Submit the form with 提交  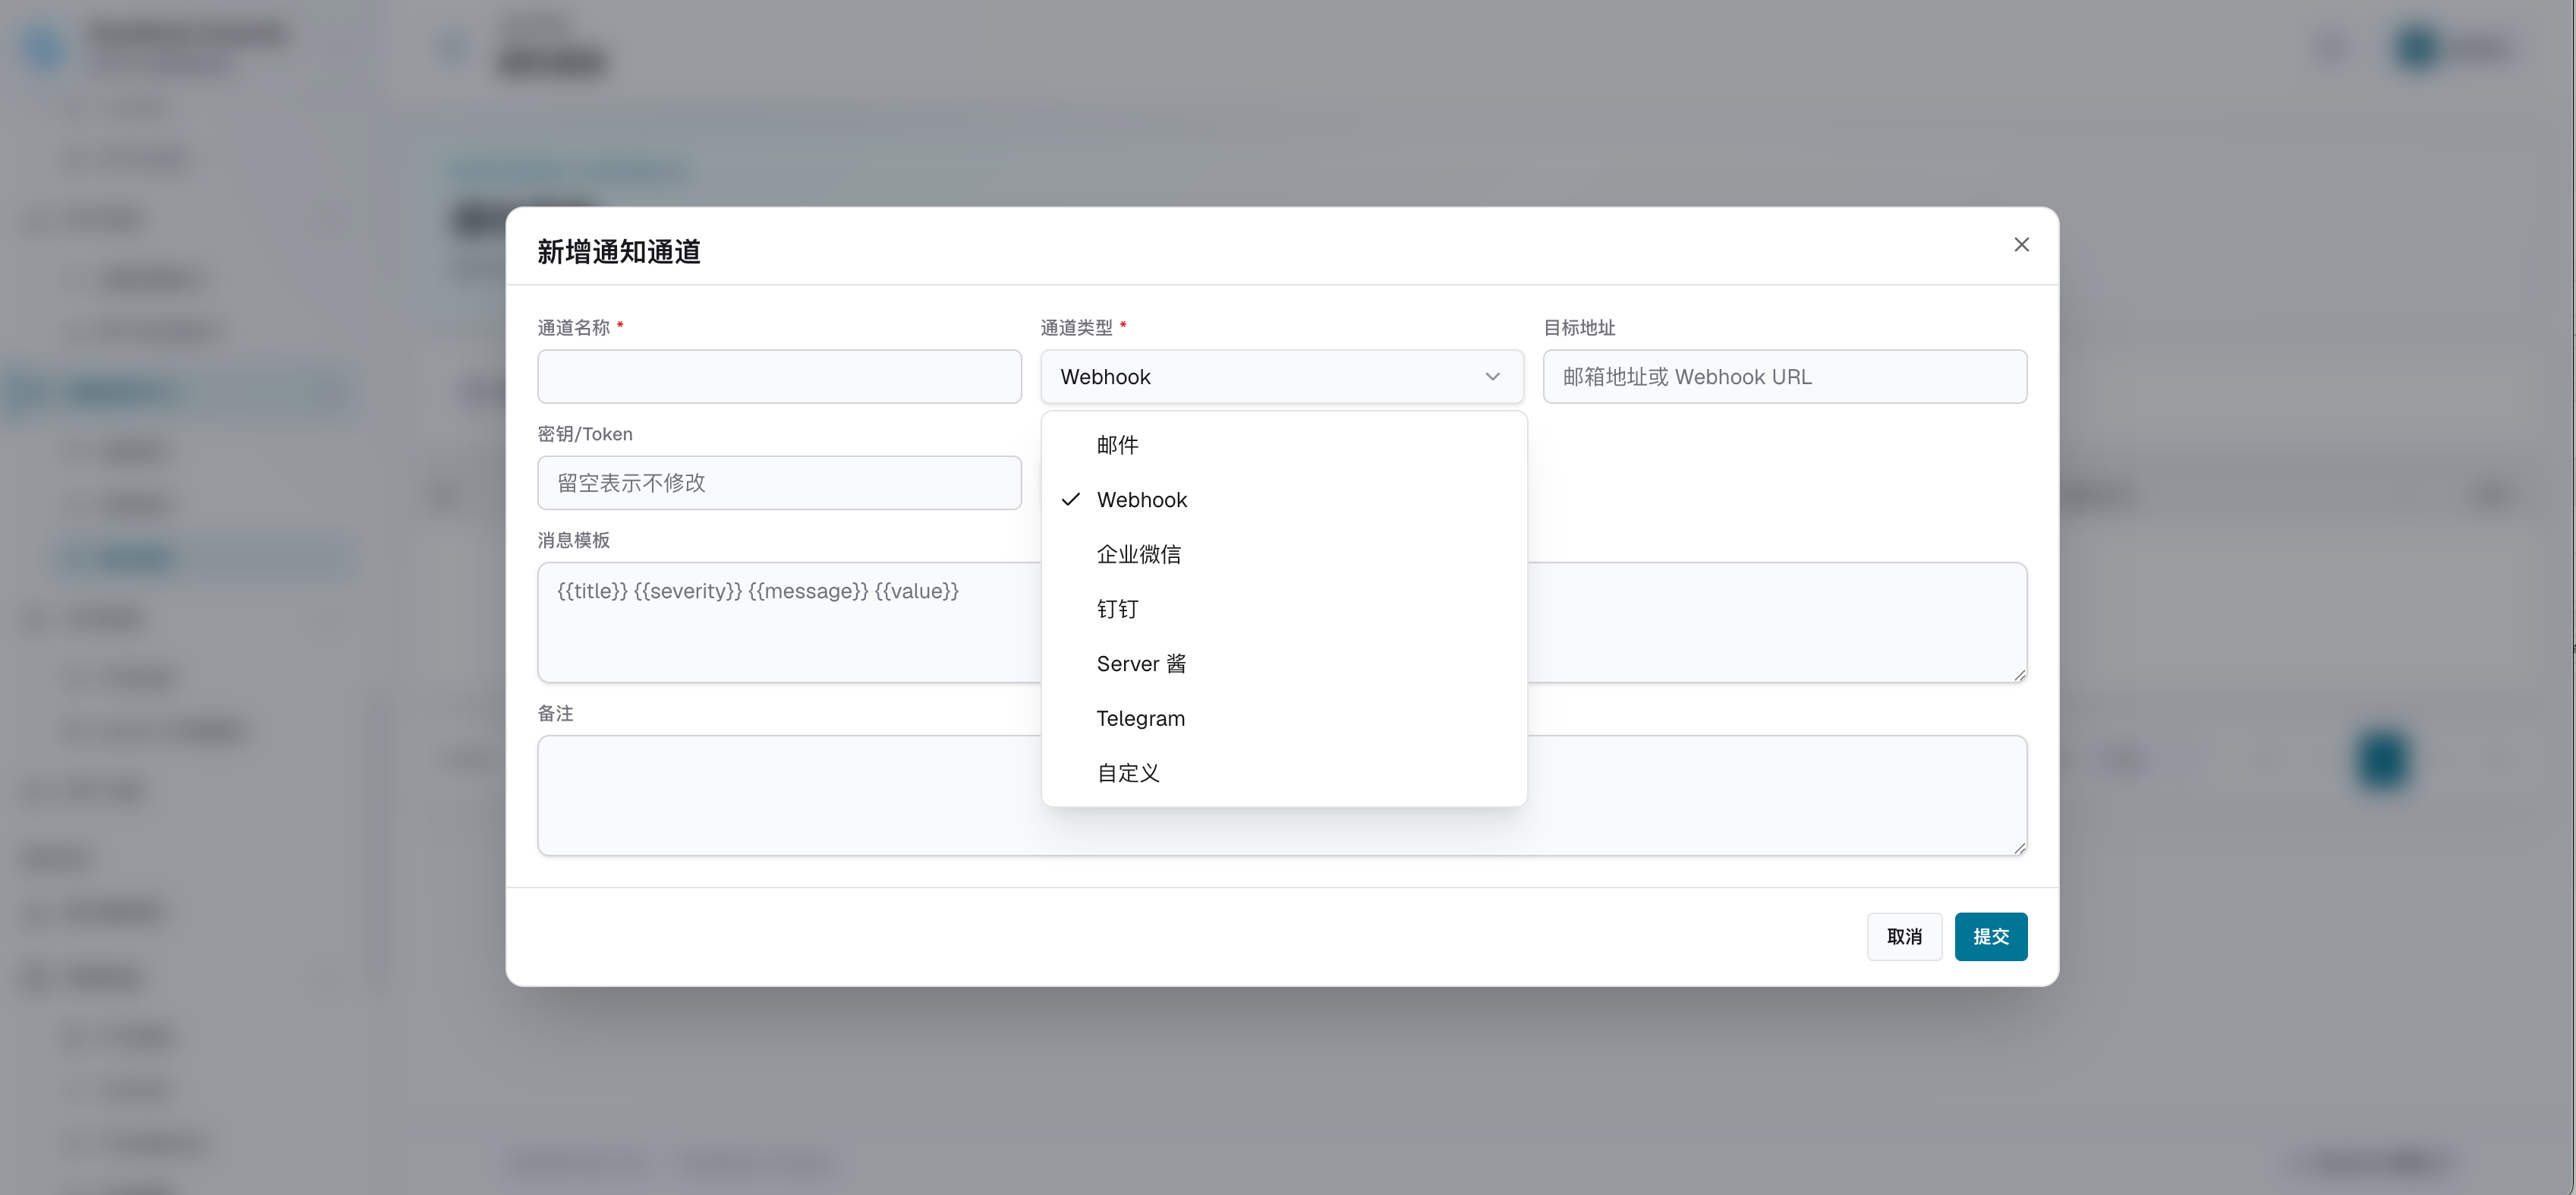click(1991, 937)
